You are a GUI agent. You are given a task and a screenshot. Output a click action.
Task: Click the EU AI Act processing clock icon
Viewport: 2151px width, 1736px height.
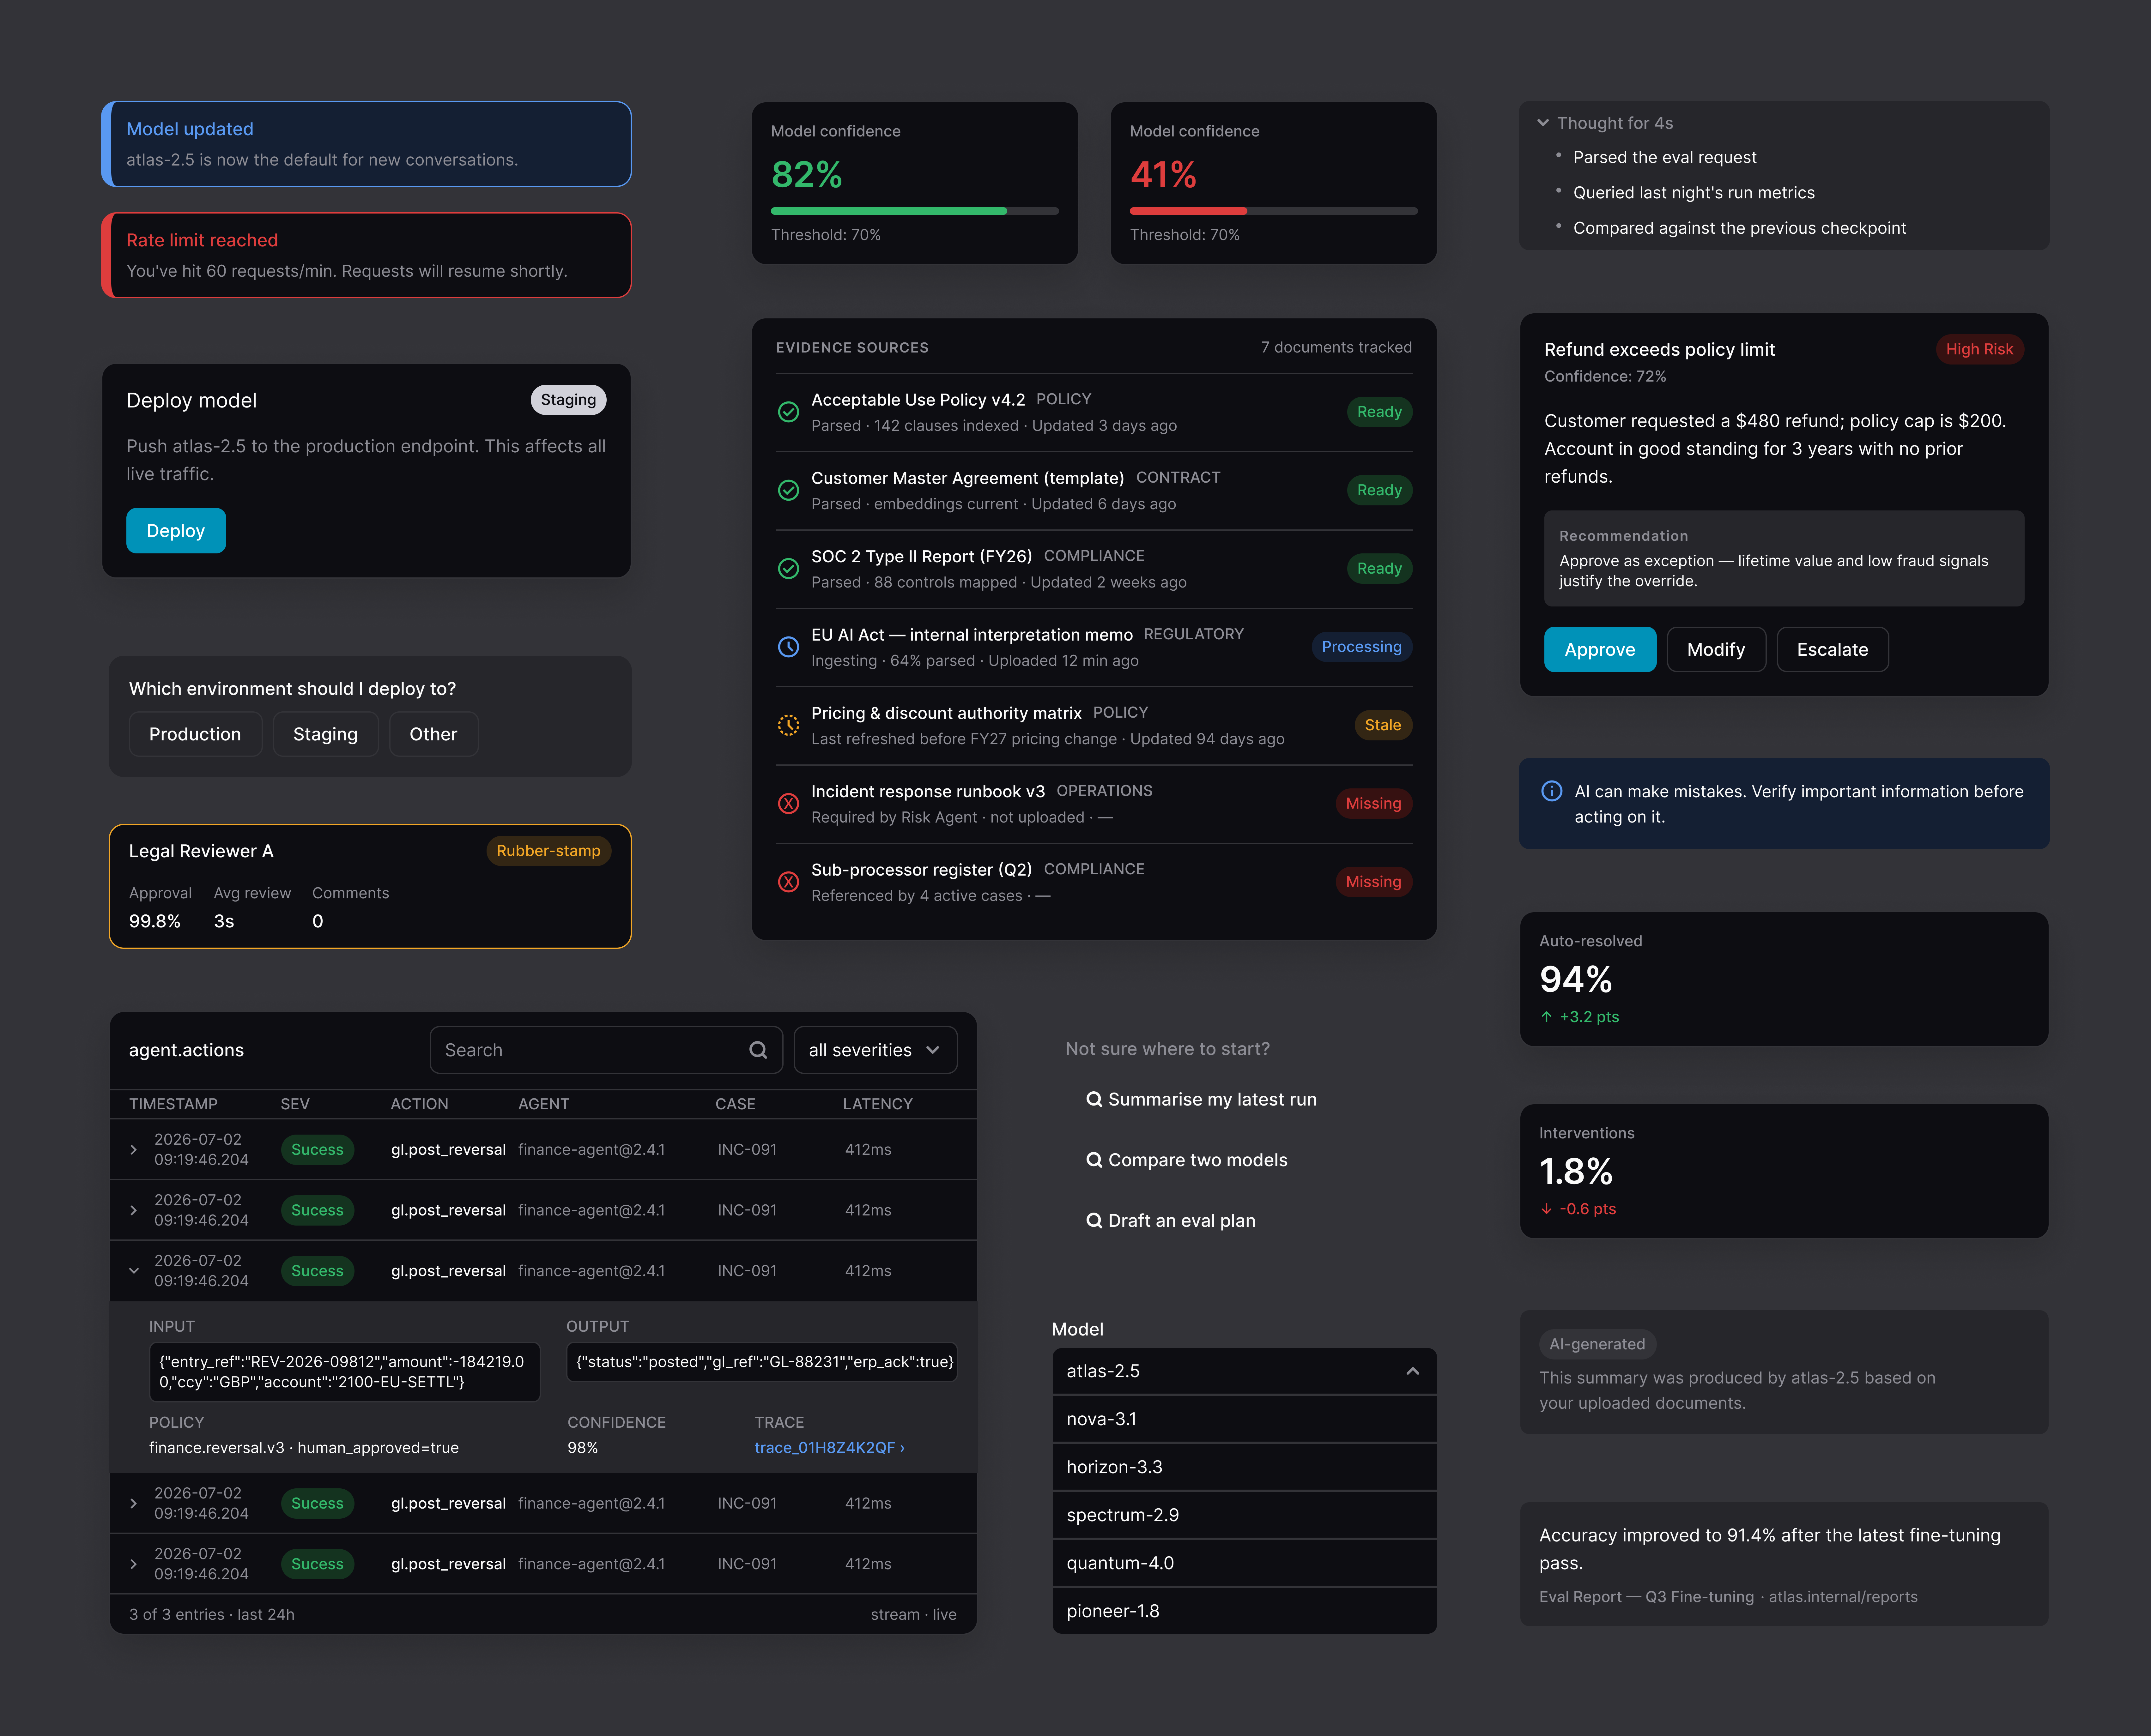tap(788, 647)
